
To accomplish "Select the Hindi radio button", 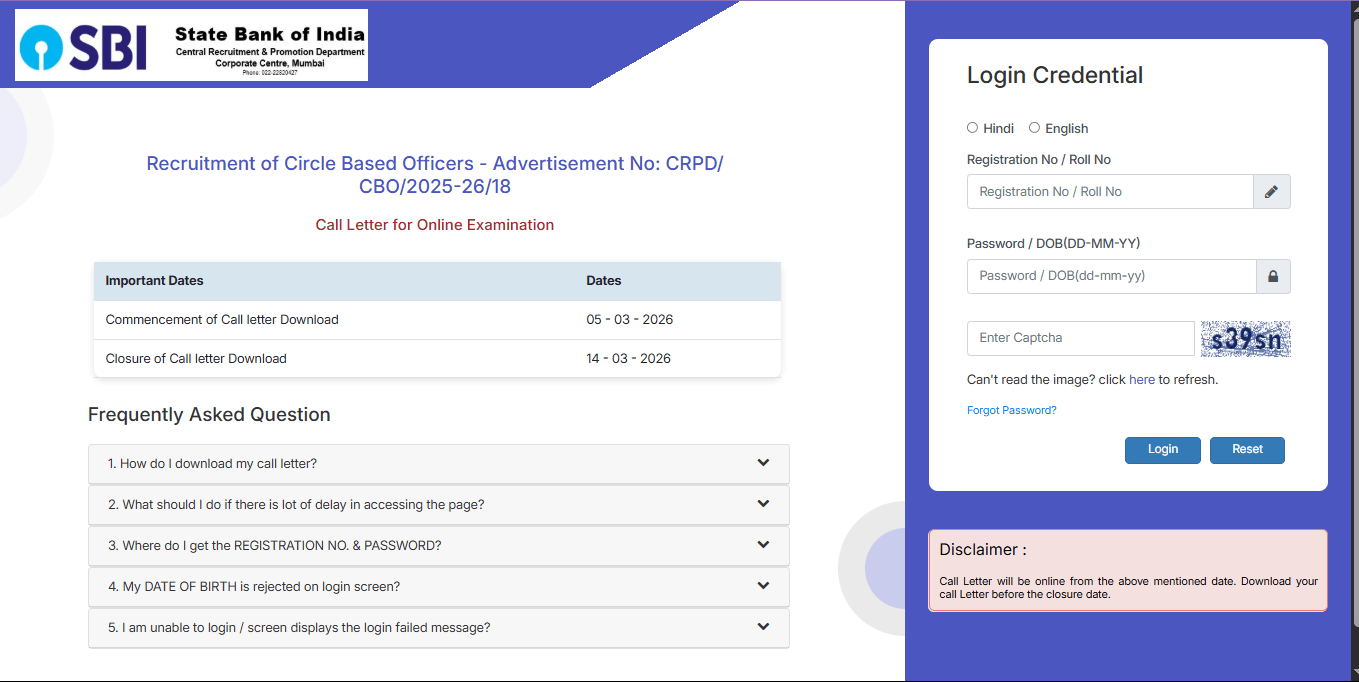I will pyautogui.click(x=972, y=127).
